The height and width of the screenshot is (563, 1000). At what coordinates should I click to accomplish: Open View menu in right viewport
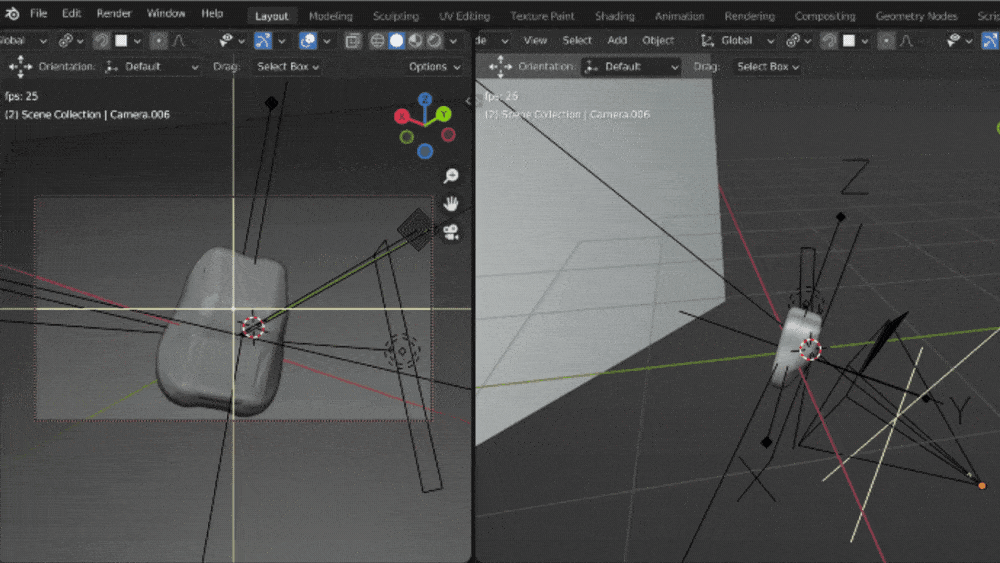[535, 41]
